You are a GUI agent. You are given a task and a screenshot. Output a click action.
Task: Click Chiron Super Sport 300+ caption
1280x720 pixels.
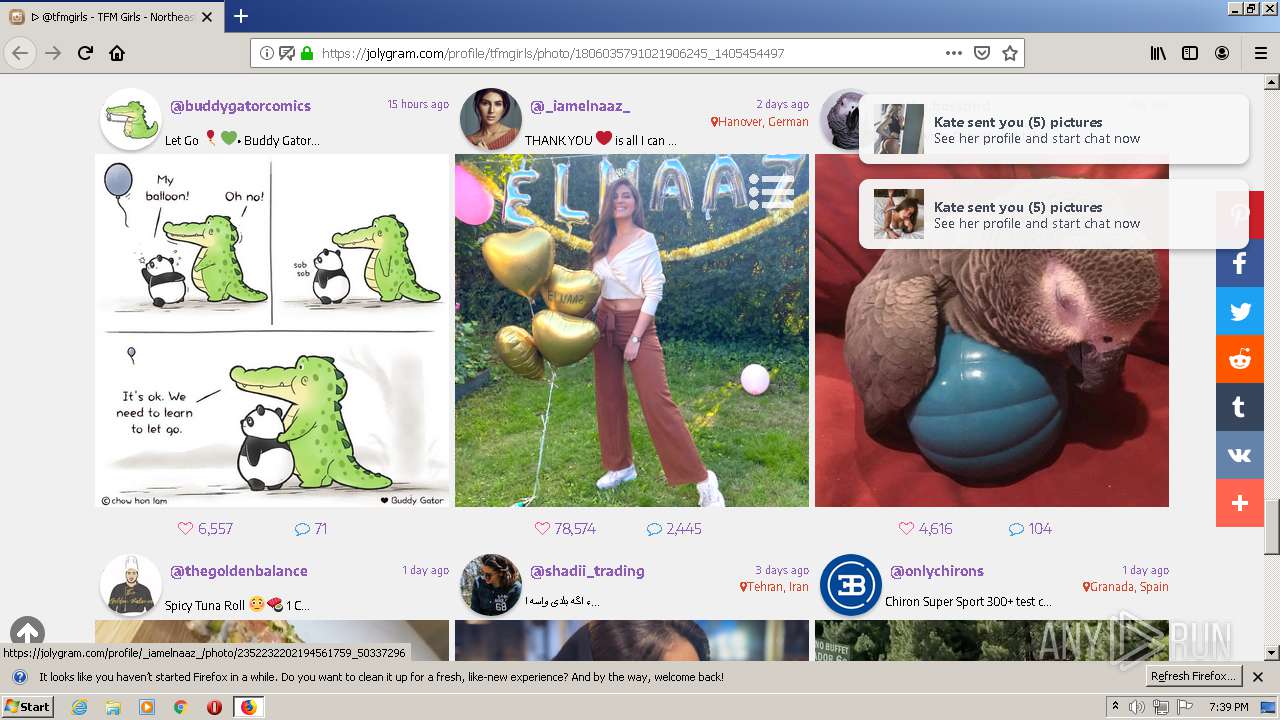pyautogui.click(x=968, y=602)
